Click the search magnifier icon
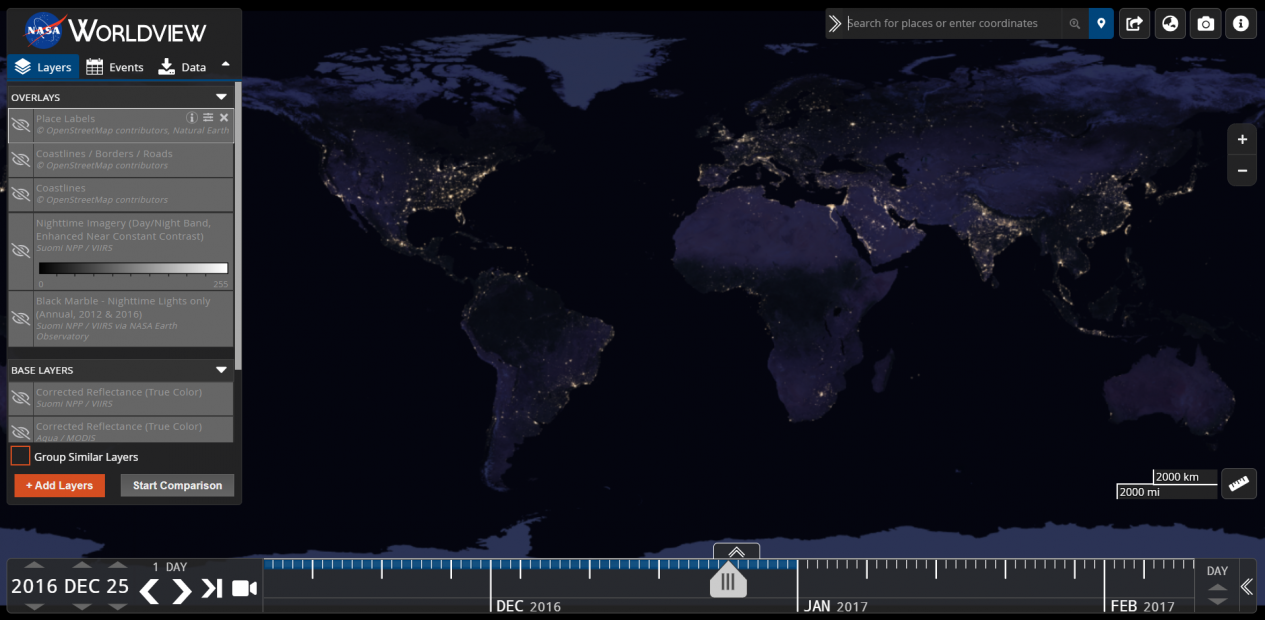 (1075, 23)
